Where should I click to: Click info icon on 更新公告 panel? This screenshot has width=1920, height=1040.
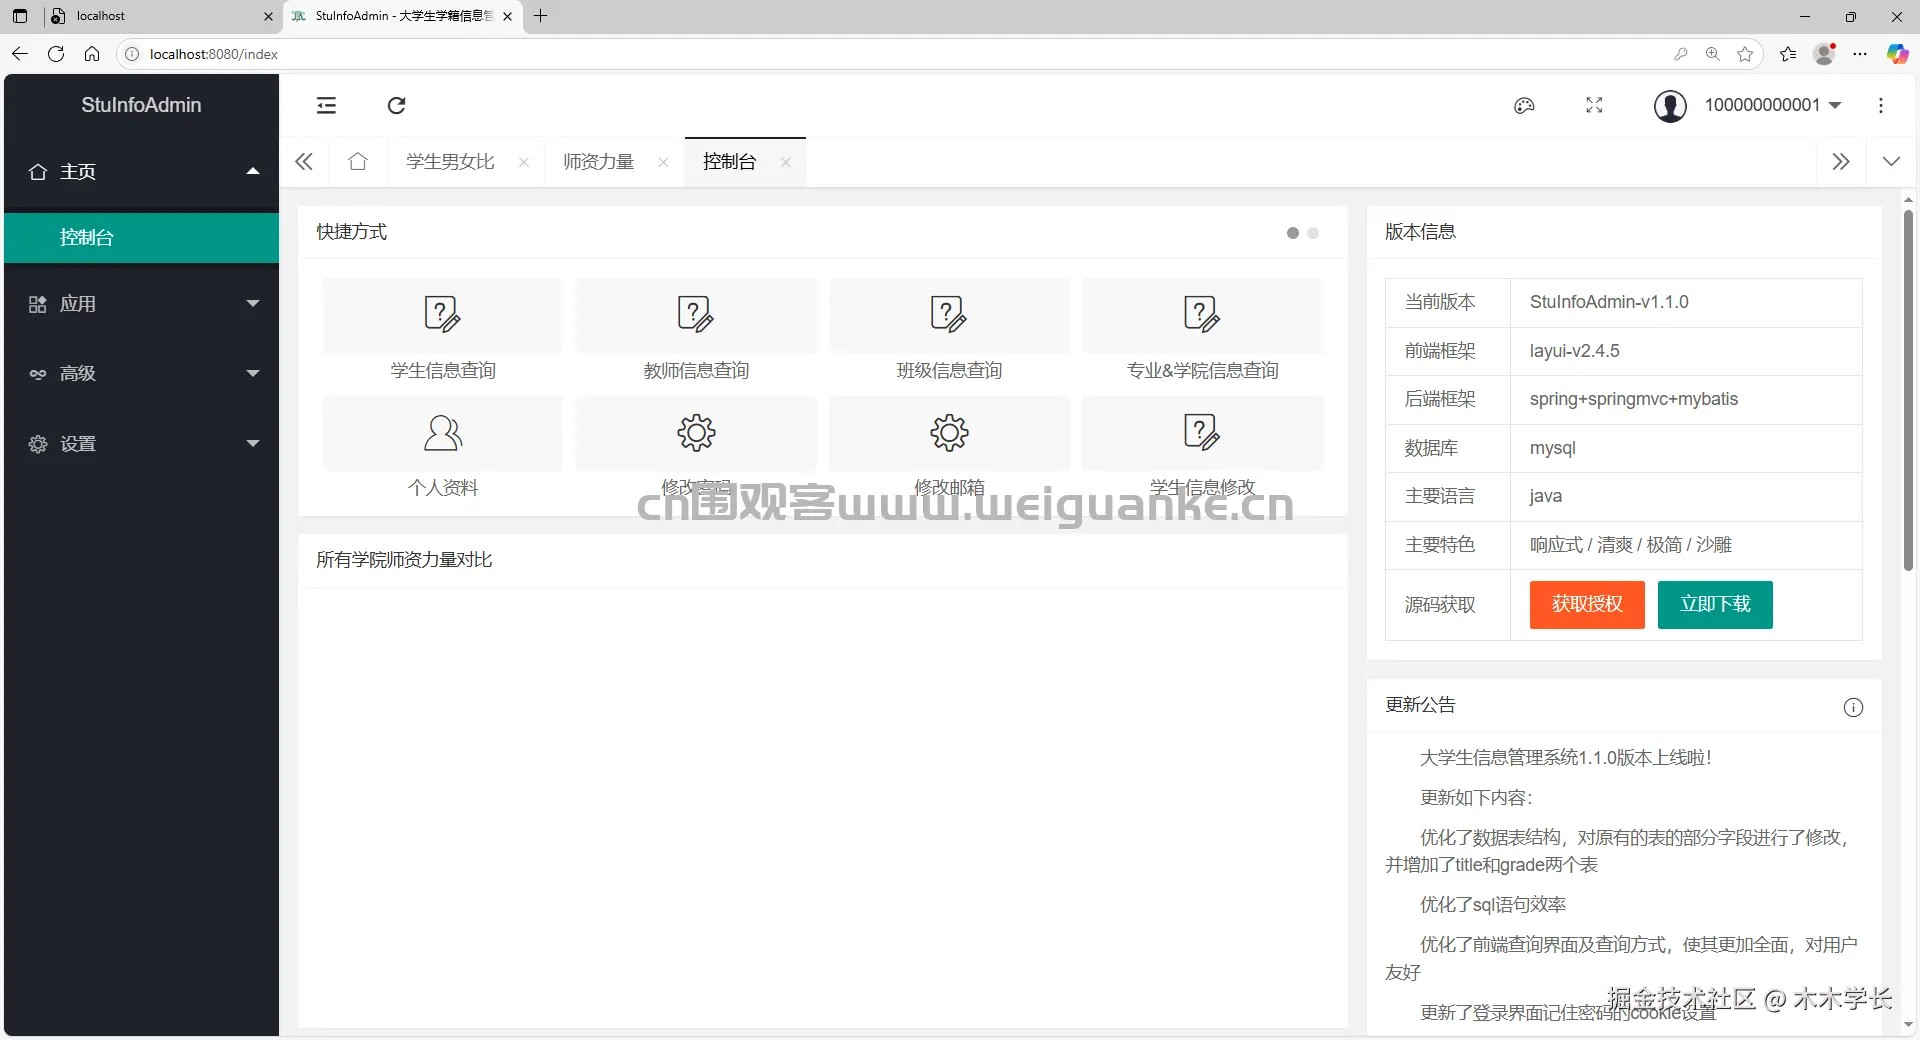coord(1853,707)
